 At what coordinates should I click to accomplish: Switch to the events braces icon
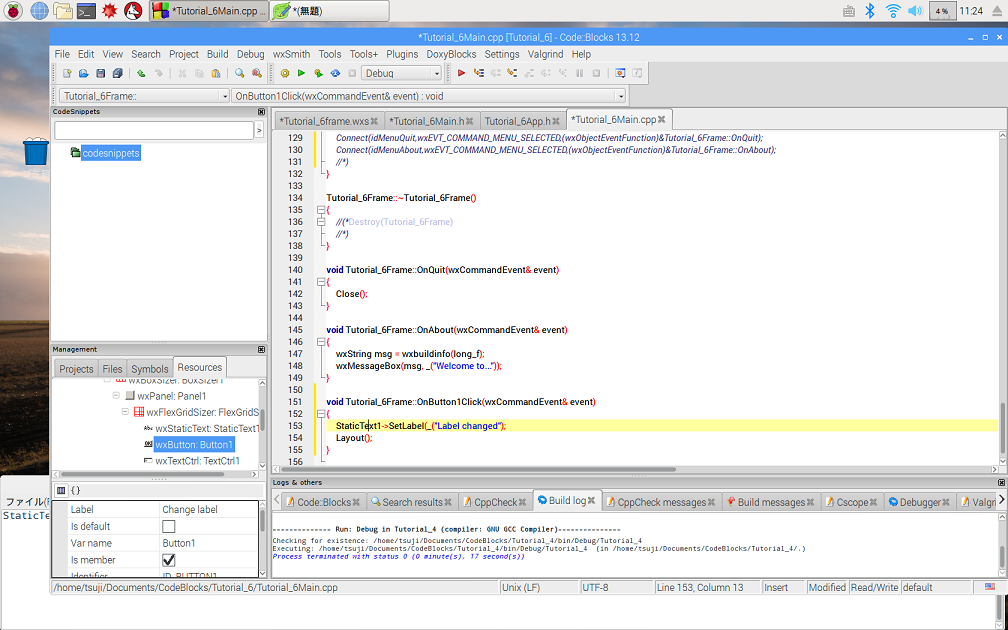75,490
